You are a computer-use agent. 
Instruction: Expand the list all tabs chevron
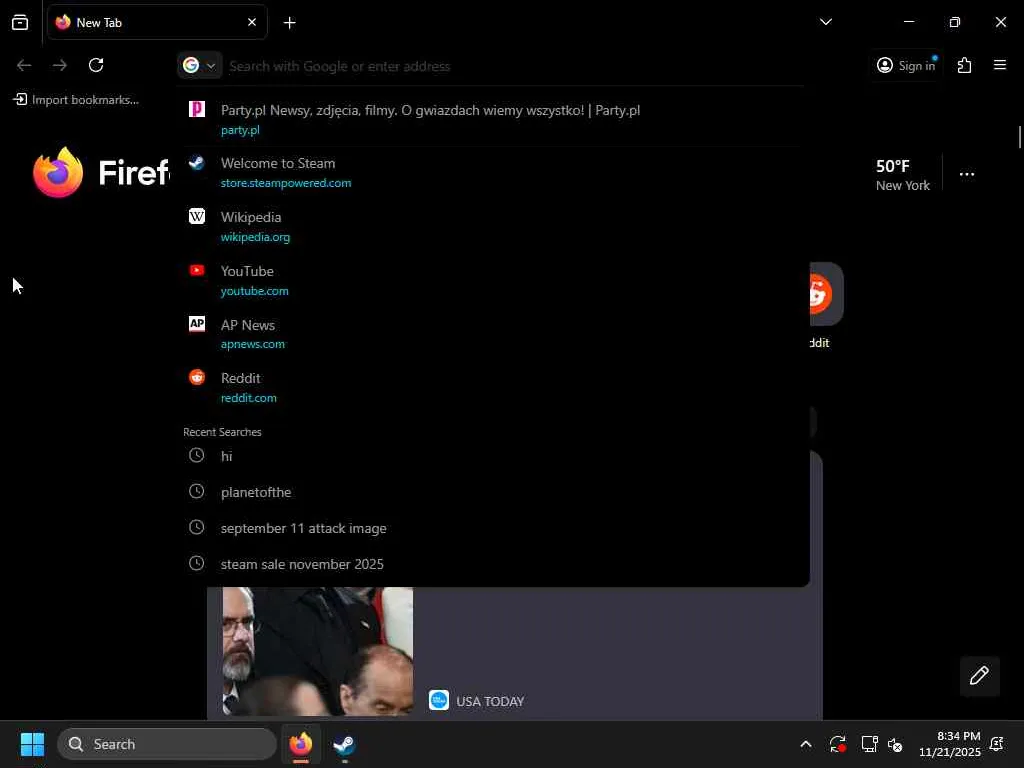tap(825, 22)
